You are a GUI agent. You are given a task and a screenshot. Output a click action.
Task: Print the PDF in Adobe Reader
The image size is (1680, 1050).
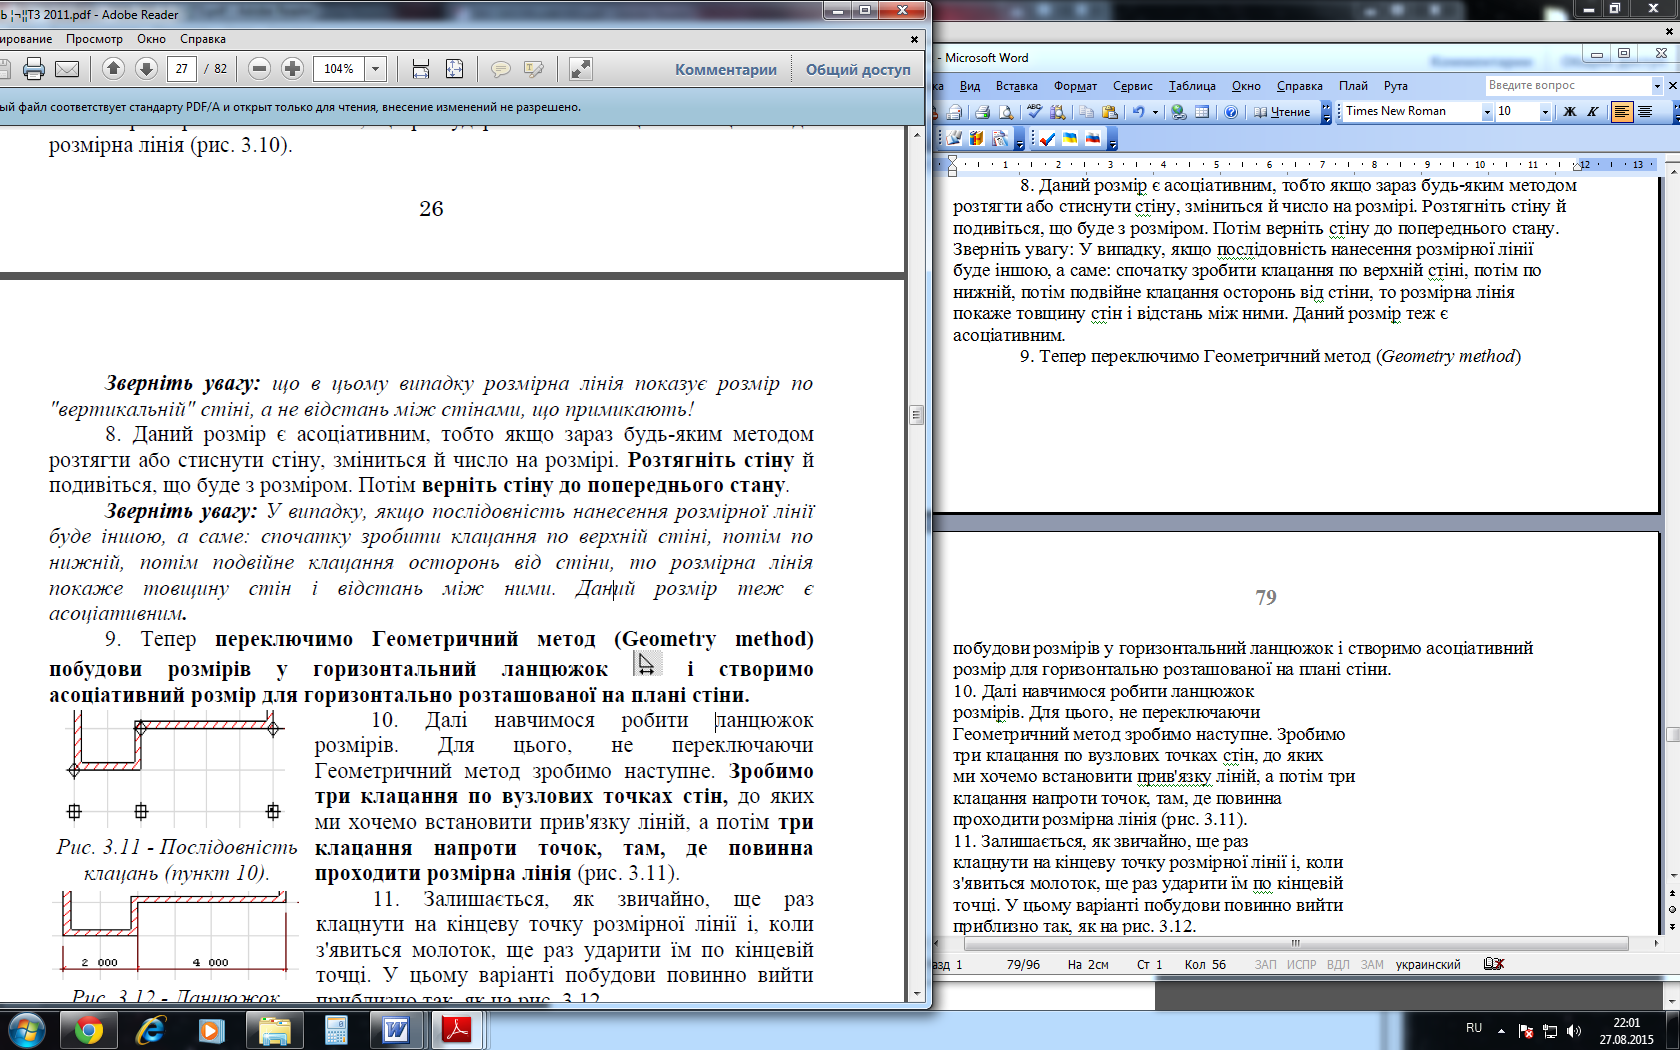pos(33,69)
